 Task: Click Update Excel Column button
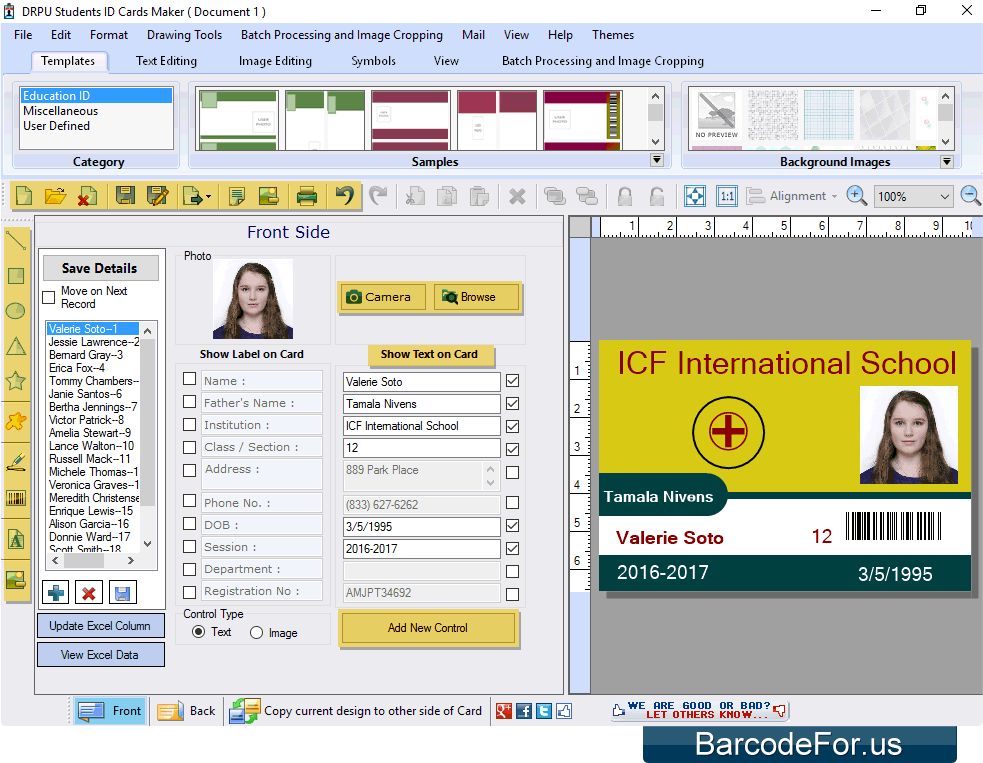coord(100,626)
